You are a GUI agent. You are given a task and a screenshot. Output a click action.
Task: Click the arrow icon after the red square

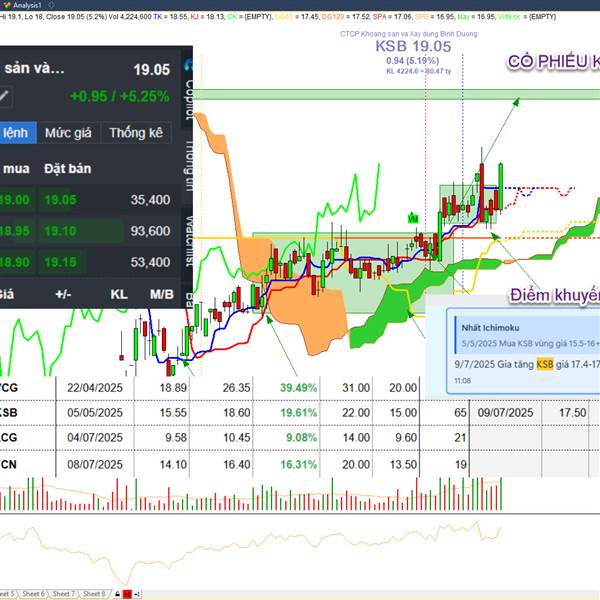[138, 594]
